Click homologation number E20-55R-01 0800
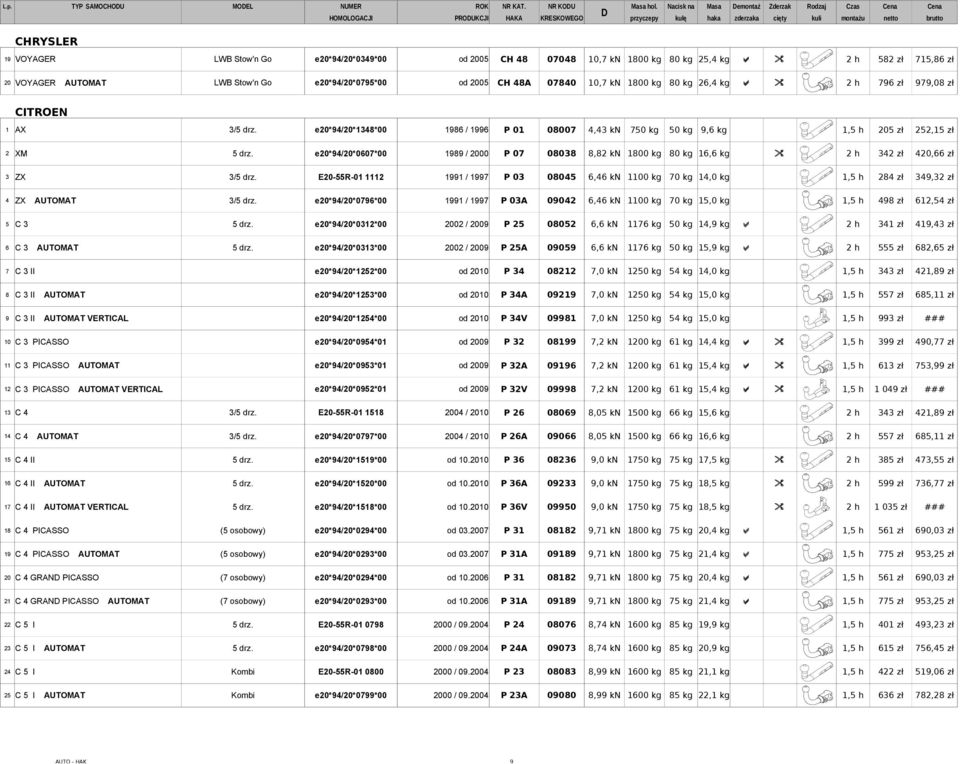 coord(351,672)
